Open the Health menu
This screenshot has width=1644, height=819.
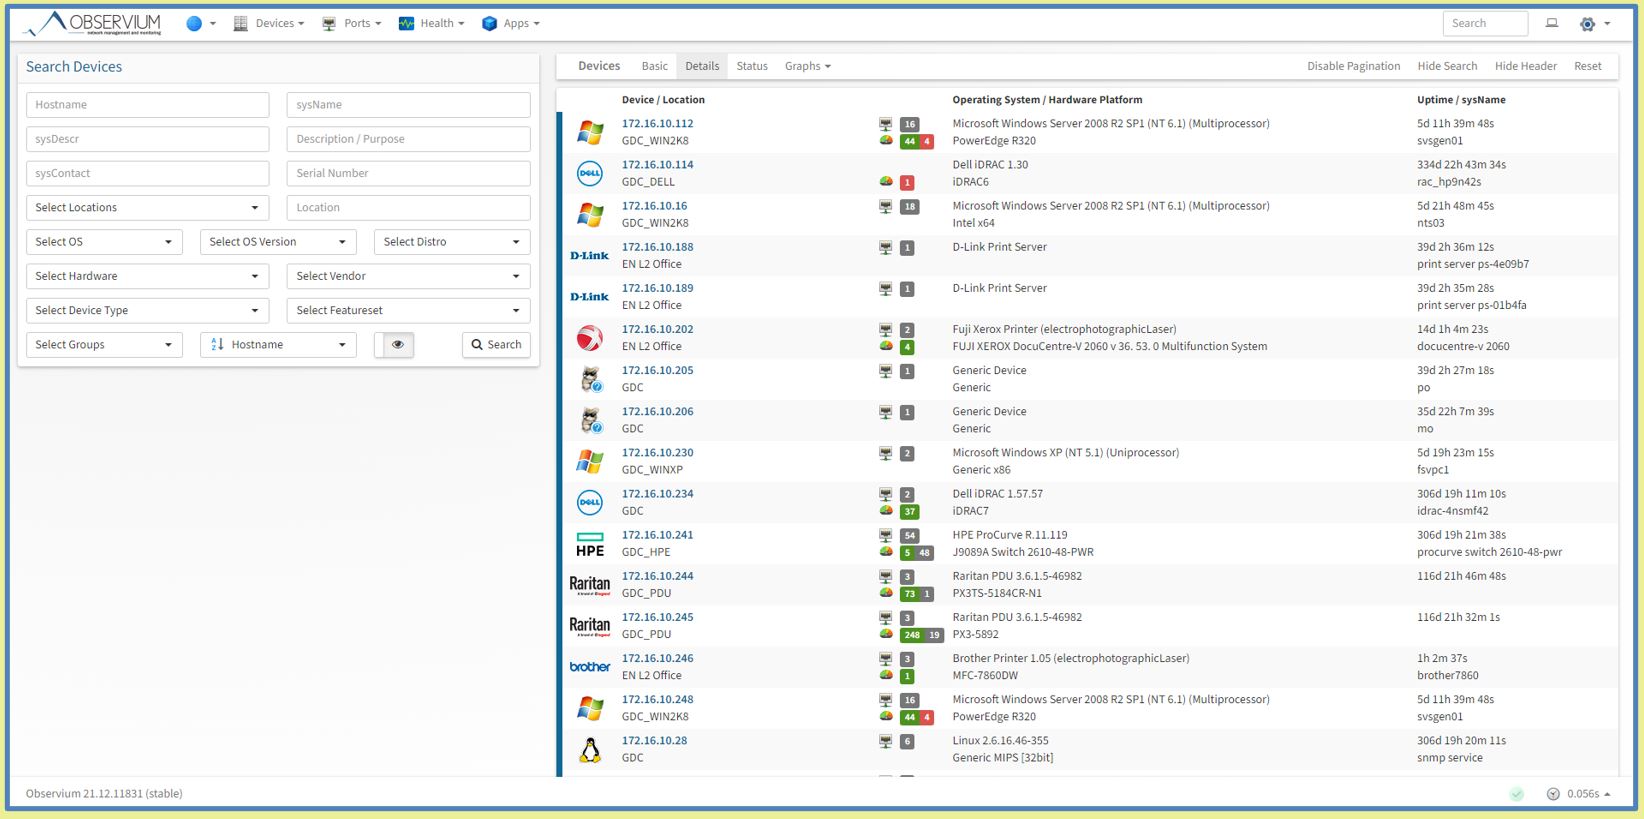pyautogui.click(x=431, y=23)
